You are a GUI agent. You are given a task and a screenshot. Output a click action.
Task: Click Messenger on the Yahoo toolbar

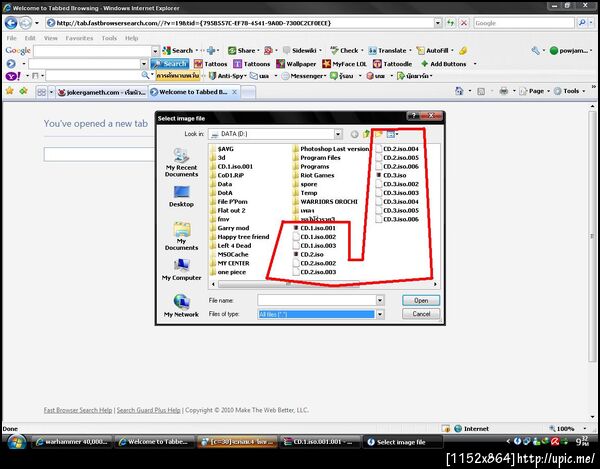point(304,76)
